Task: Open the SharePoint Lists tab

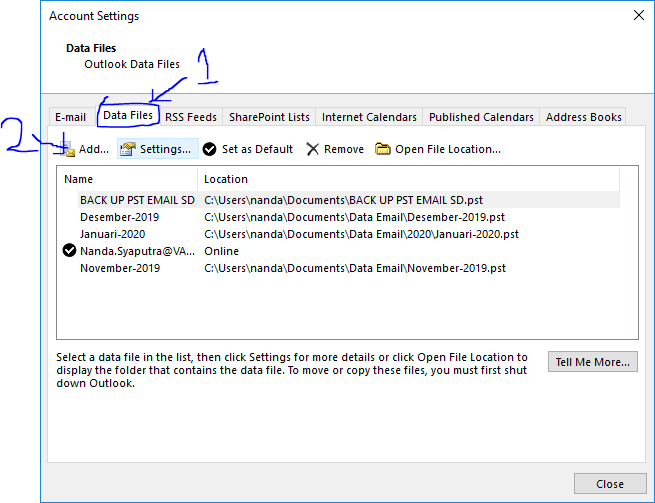Action: coord(269,117)
